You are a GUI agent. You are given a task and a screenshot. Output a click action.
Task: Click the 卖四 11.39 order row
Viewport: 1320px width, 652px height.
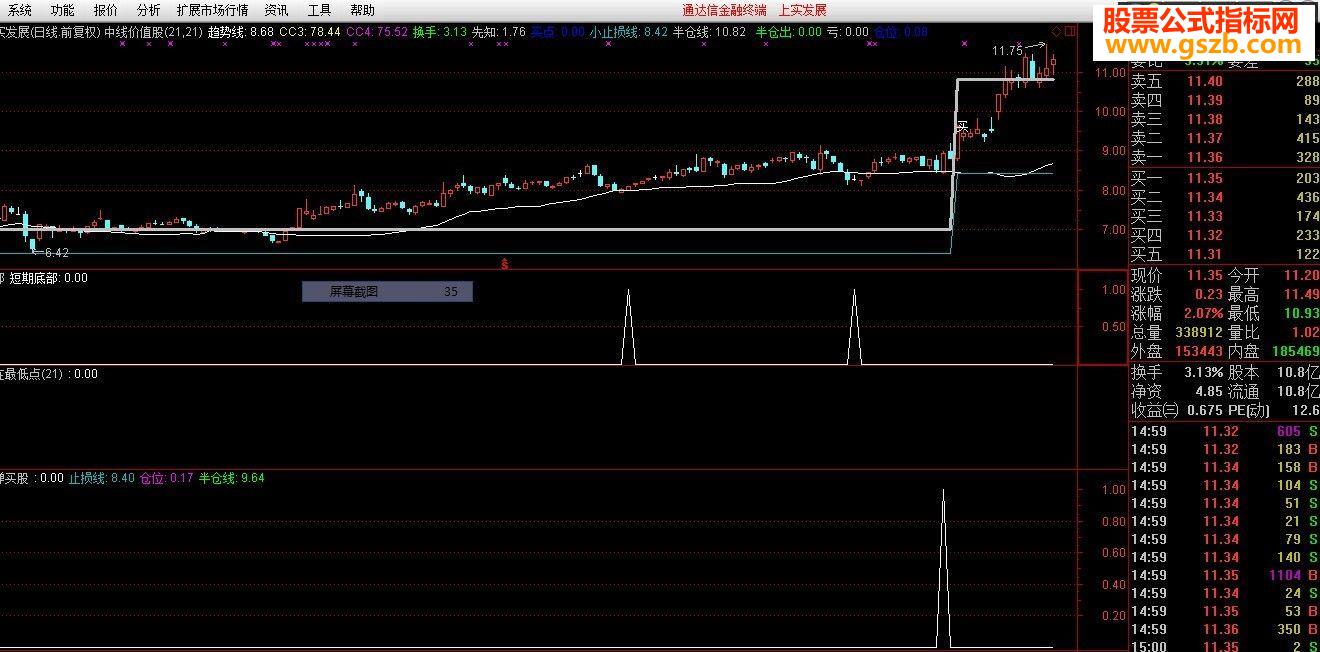point(1225,100)
